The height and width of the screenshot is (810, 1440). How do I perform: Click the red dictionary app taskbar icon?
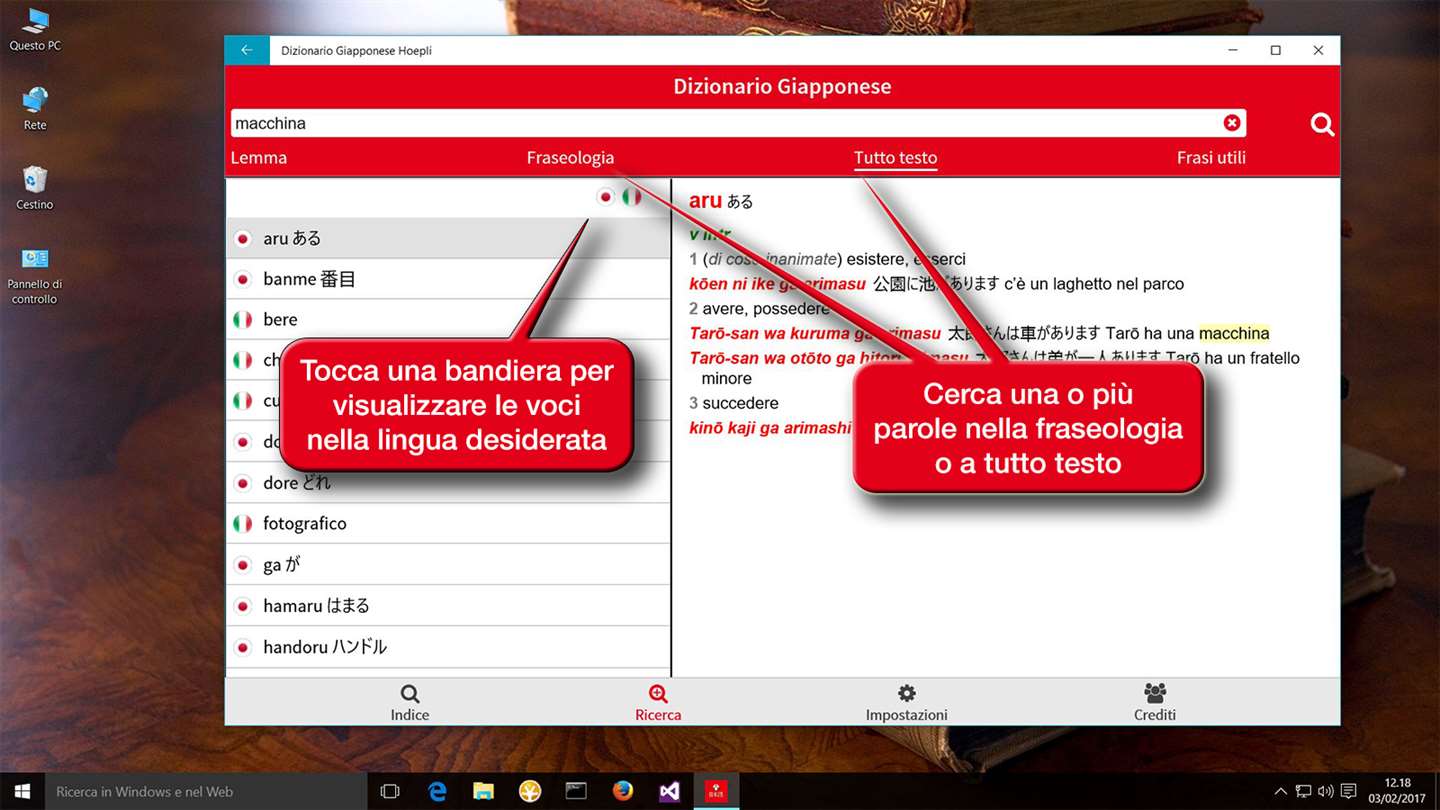coord(716,791)
